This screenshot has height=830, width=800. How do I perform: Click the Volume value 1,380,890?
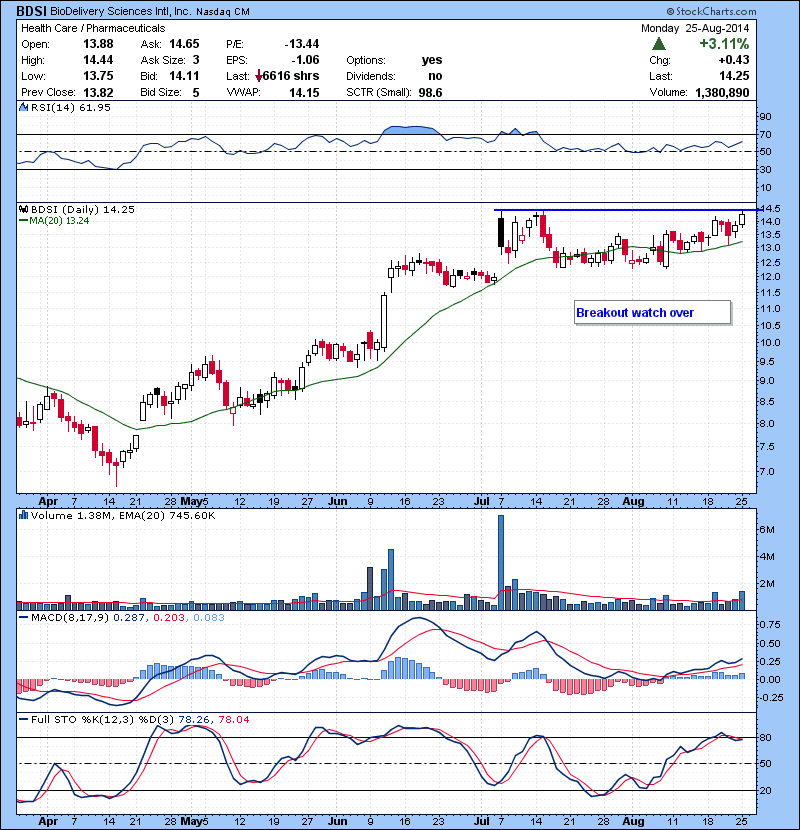(722, 93)
